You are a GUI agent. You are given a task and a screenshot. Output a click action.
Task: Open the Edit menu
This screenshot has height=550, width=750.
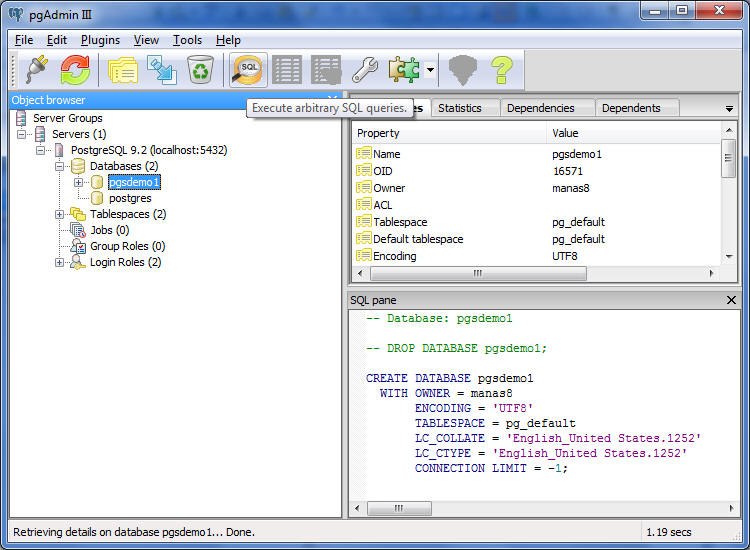tap(56, 40)
